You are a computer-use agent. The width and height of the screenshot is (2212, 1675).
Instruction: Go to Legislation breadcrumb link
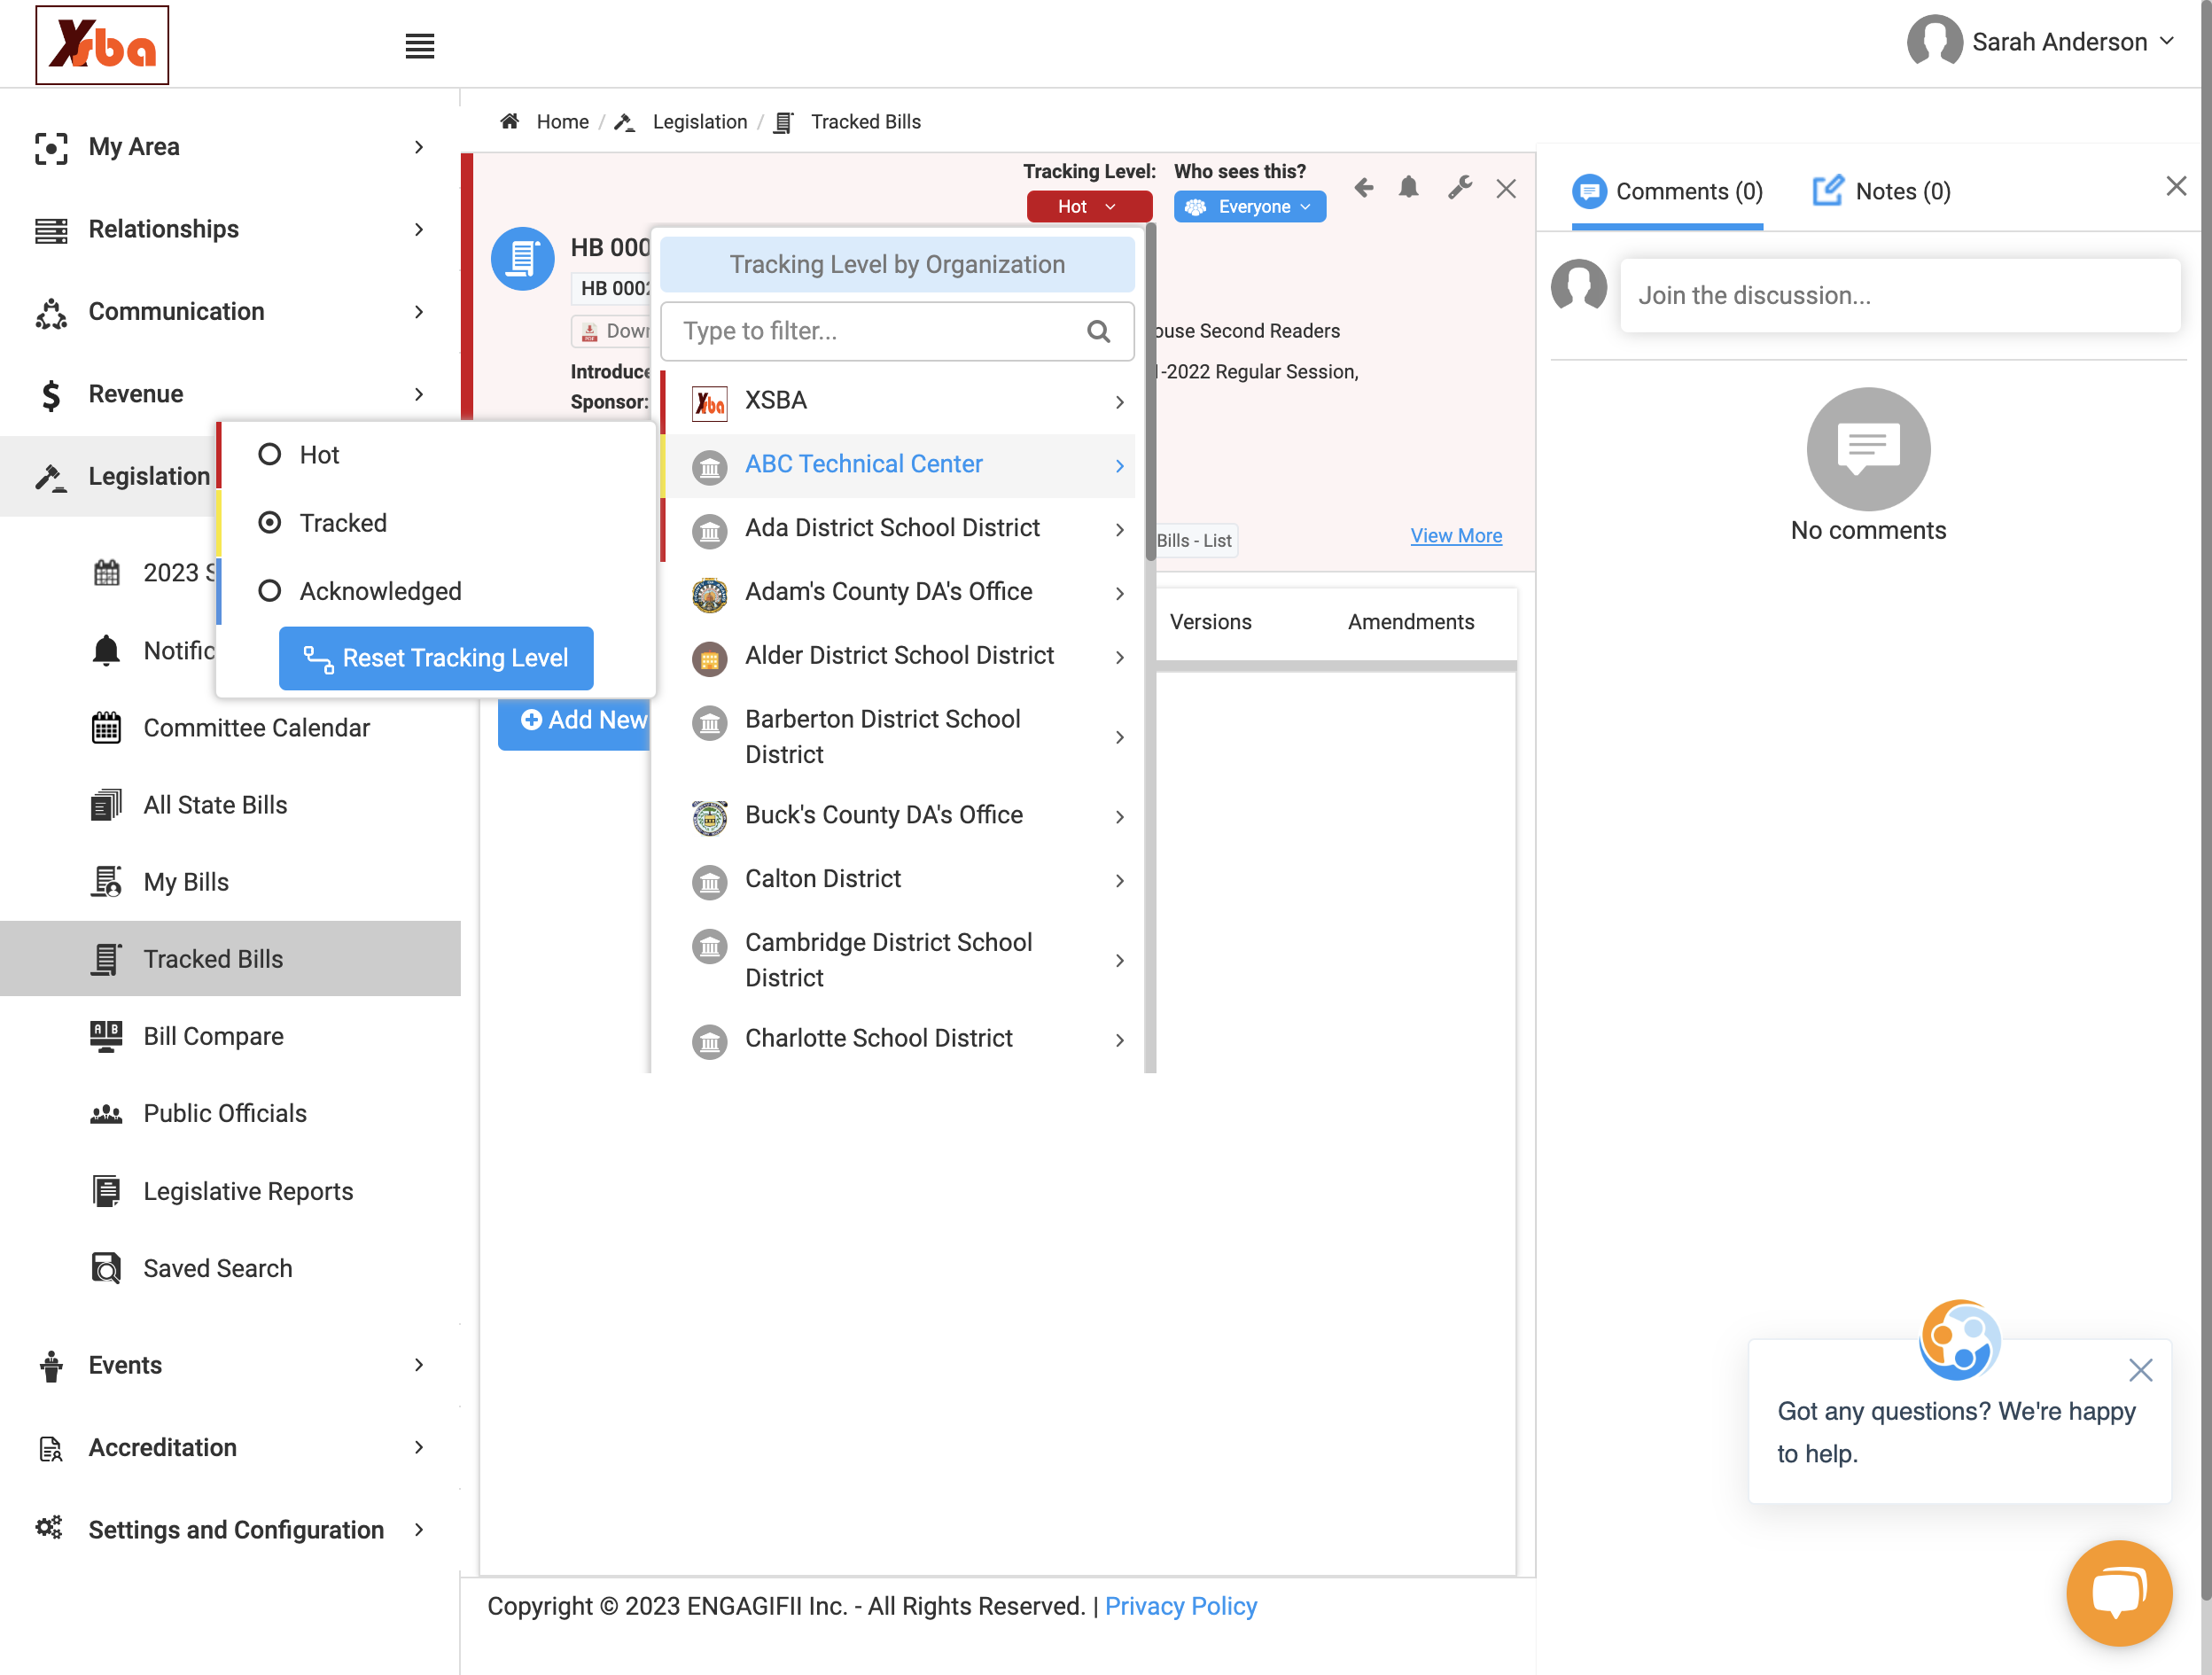699,122
